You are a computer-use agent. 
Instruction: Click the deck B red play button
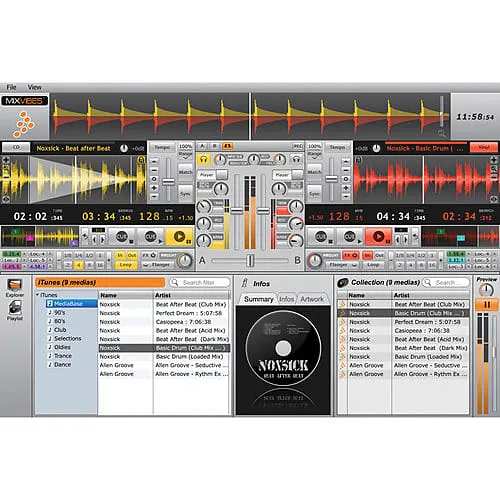(x=378, y=237)
